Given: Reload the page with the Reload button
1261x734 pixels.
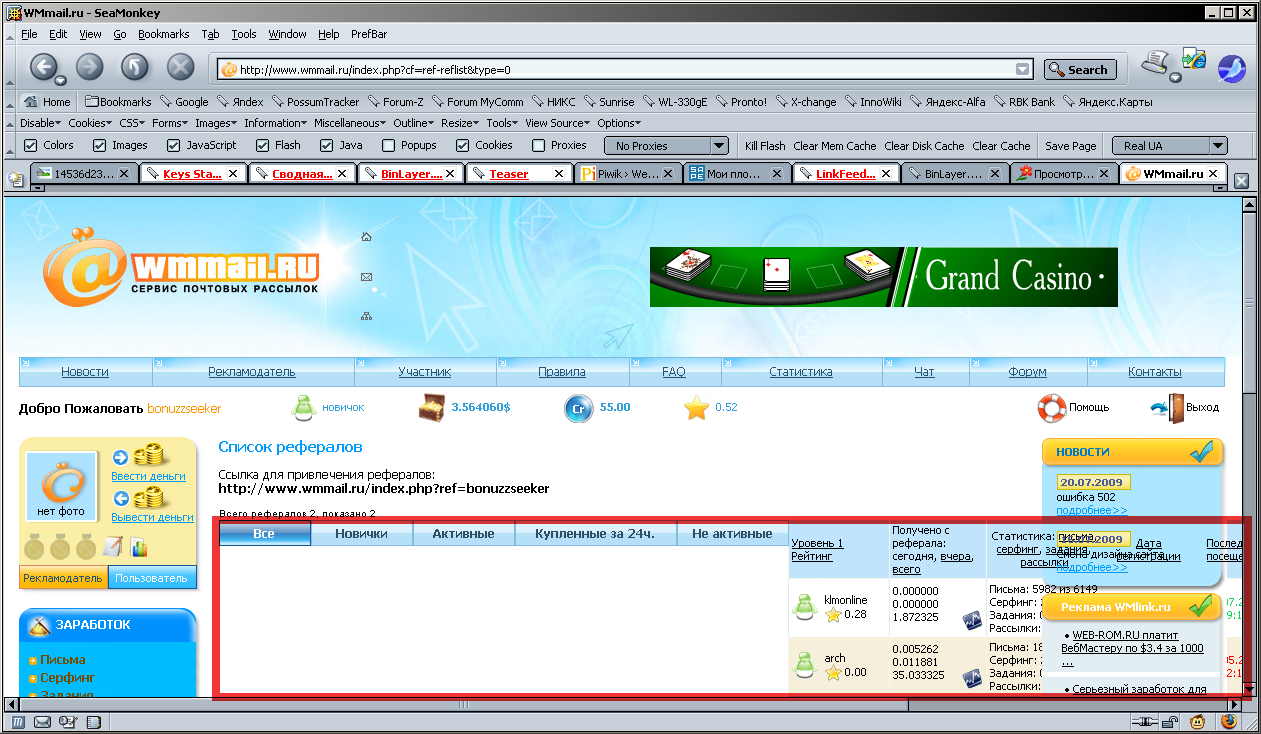Looking at the screenshot, I should 135,67.
